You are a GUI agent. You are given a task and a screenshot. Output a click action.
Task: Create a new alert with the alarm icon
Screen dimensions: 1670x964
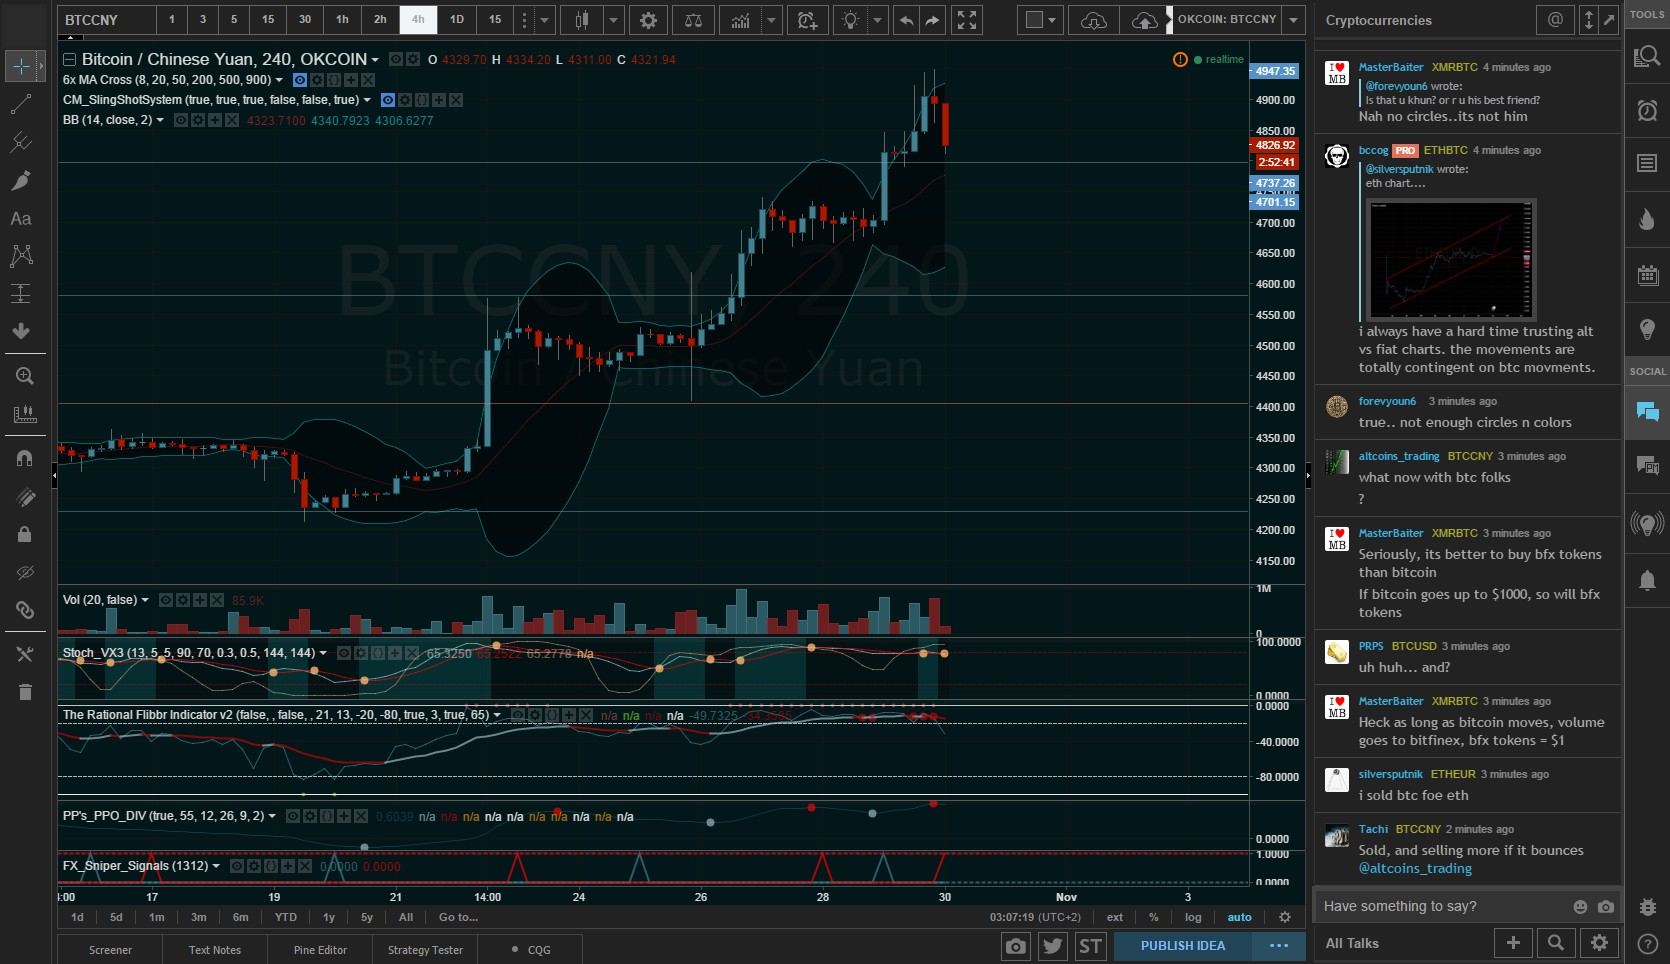click(807, 20)
